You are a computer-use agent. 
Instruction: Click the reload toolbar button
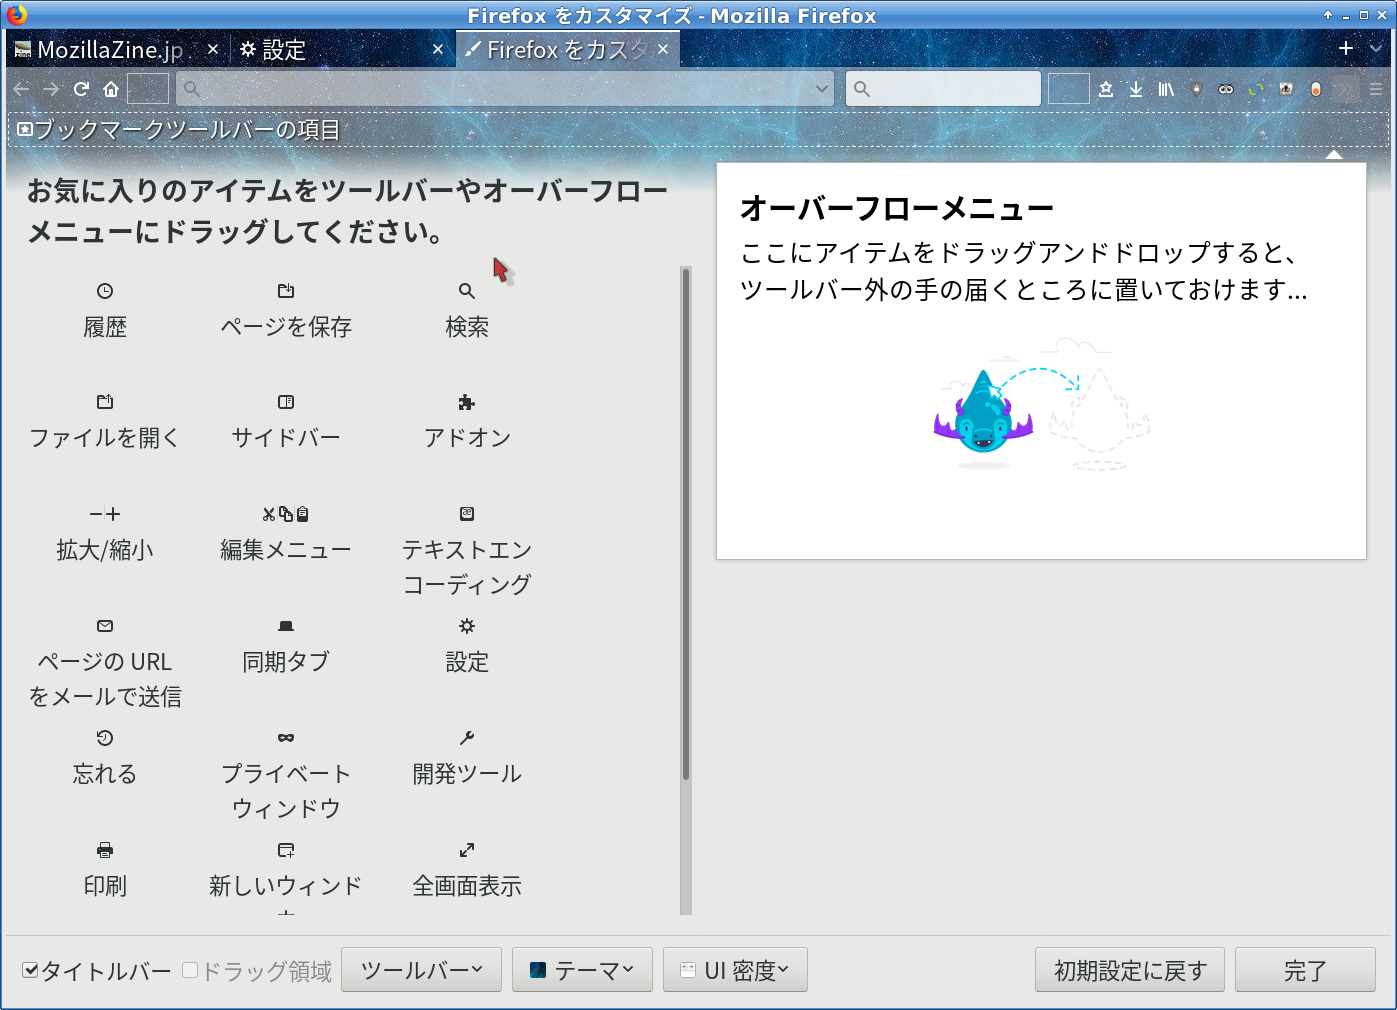tap(81, 89)
